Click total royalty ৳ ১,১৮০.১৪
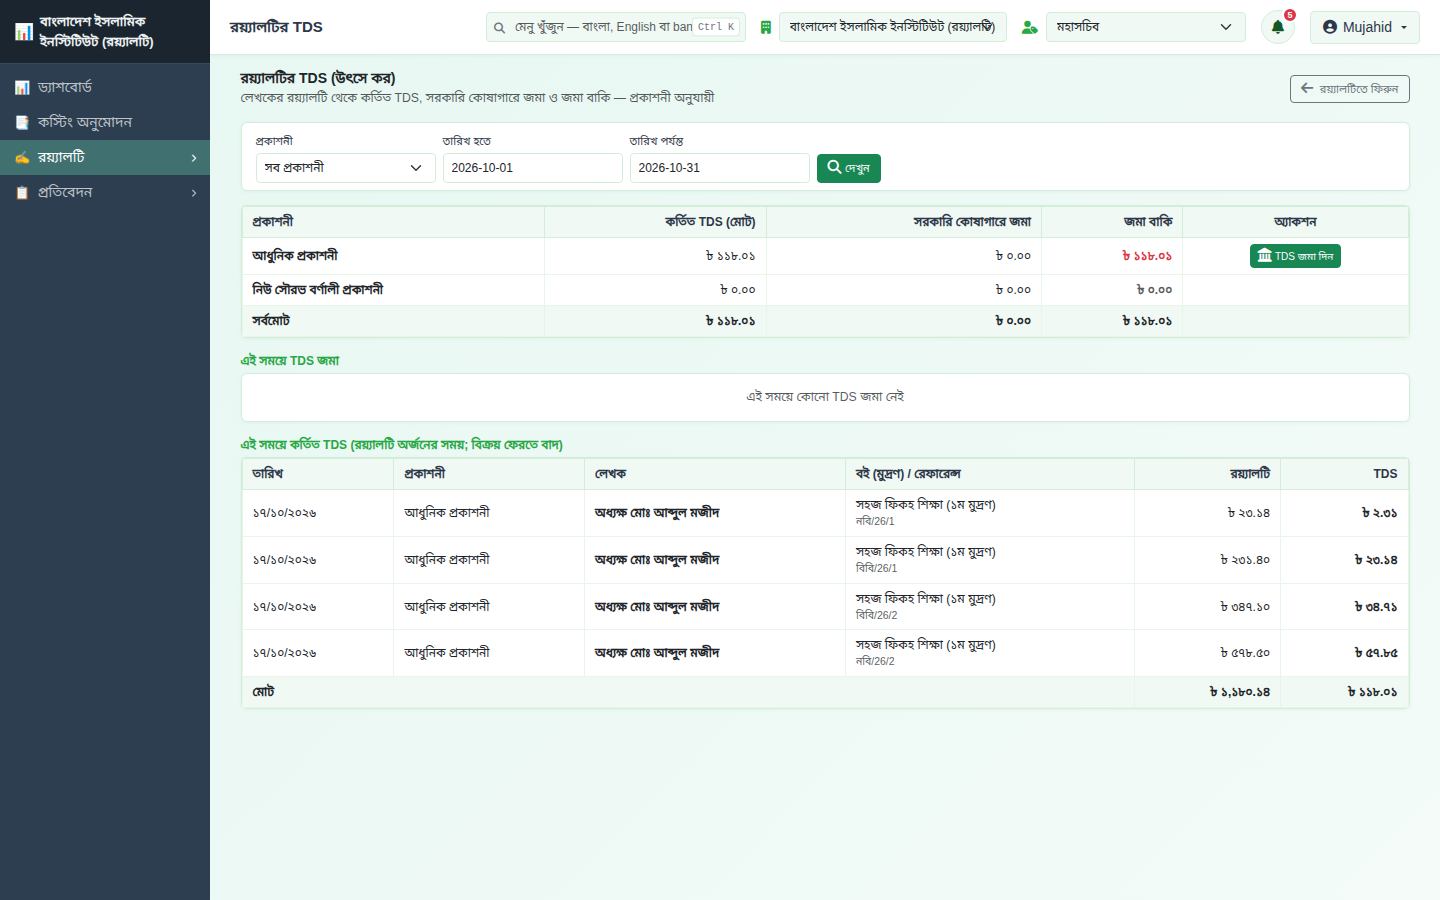 [x=1240, y=692]
